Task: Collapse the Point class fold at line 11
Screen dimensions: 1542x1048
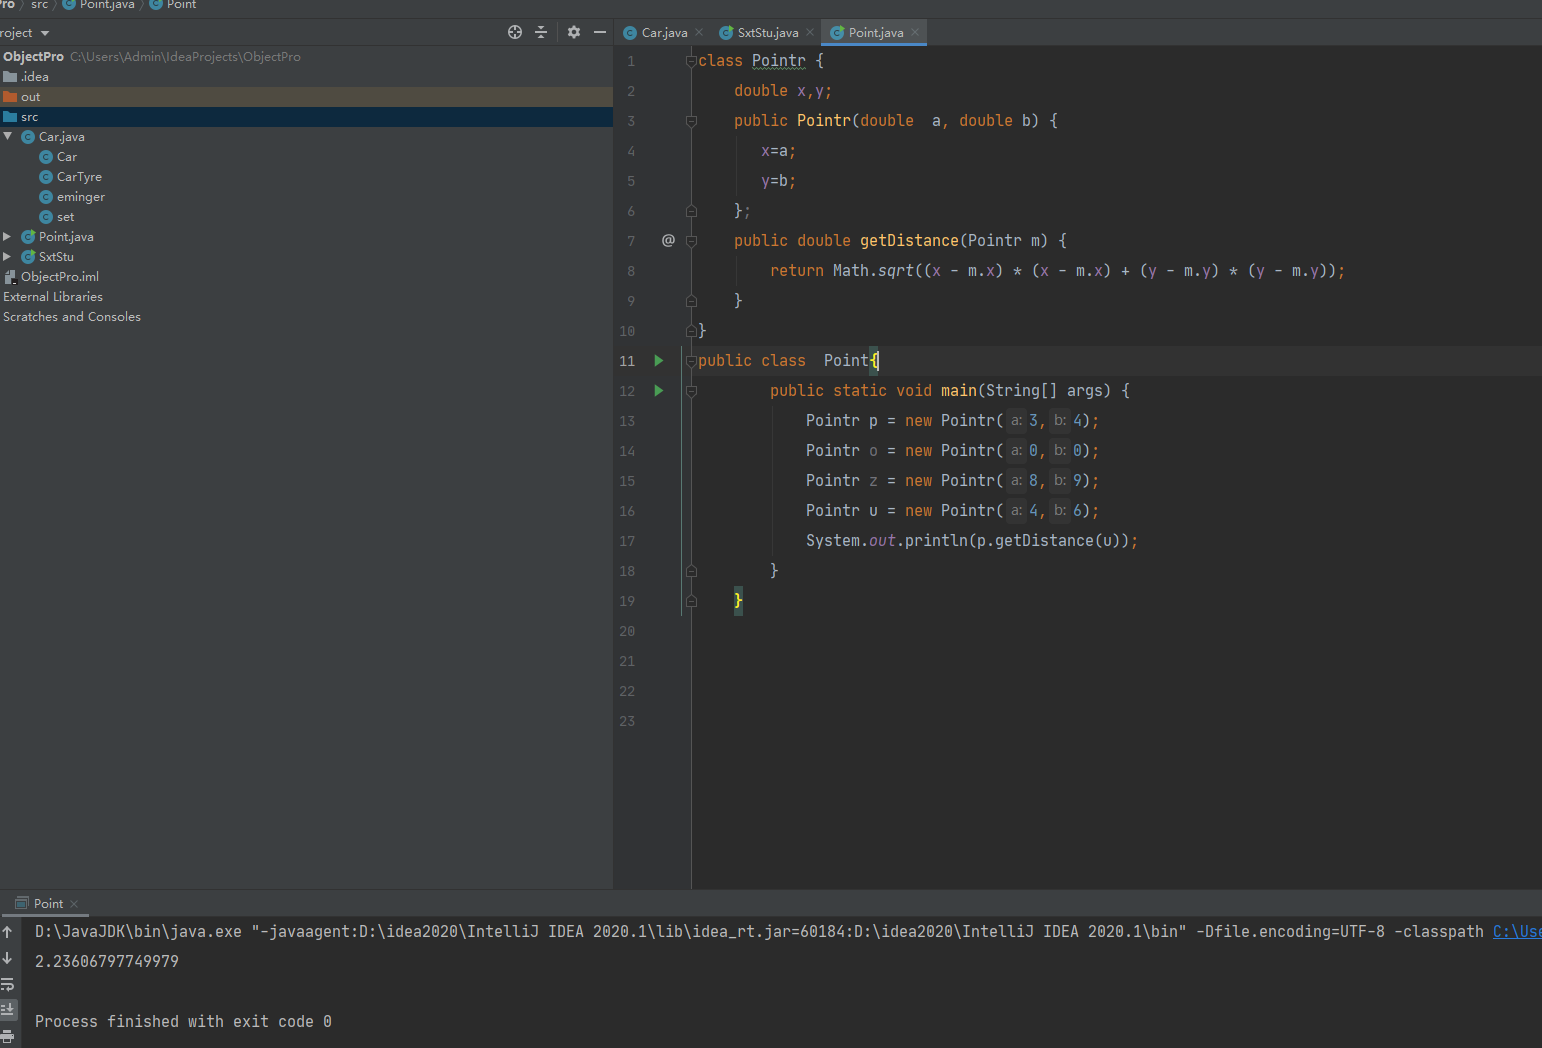Action: click(691, 361)
